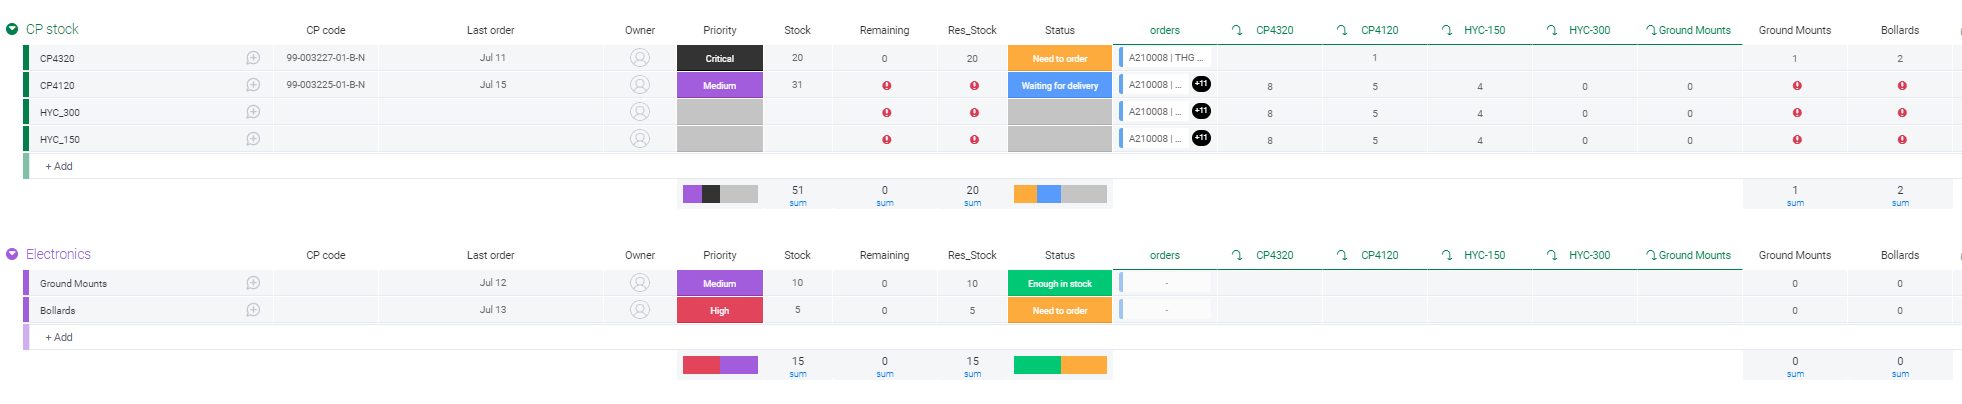1962x404 pixels.
Task: Click the Status column header in Electronics group
Action: (1059, 255)
